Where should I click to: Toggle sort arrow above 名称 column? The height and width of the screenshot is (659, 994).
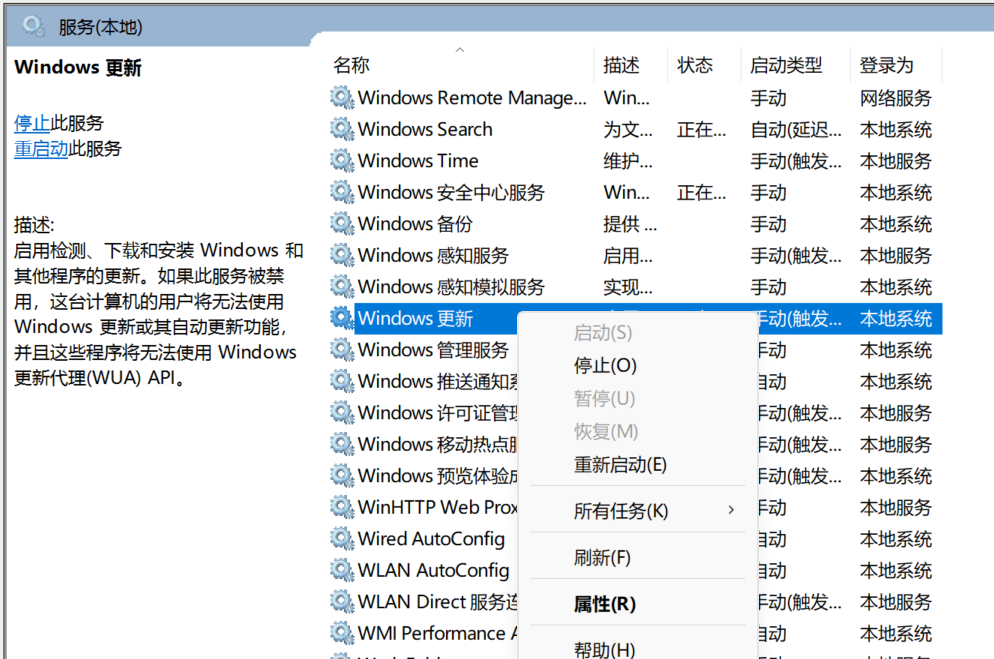pyautogui.click(x=460, y=49)
